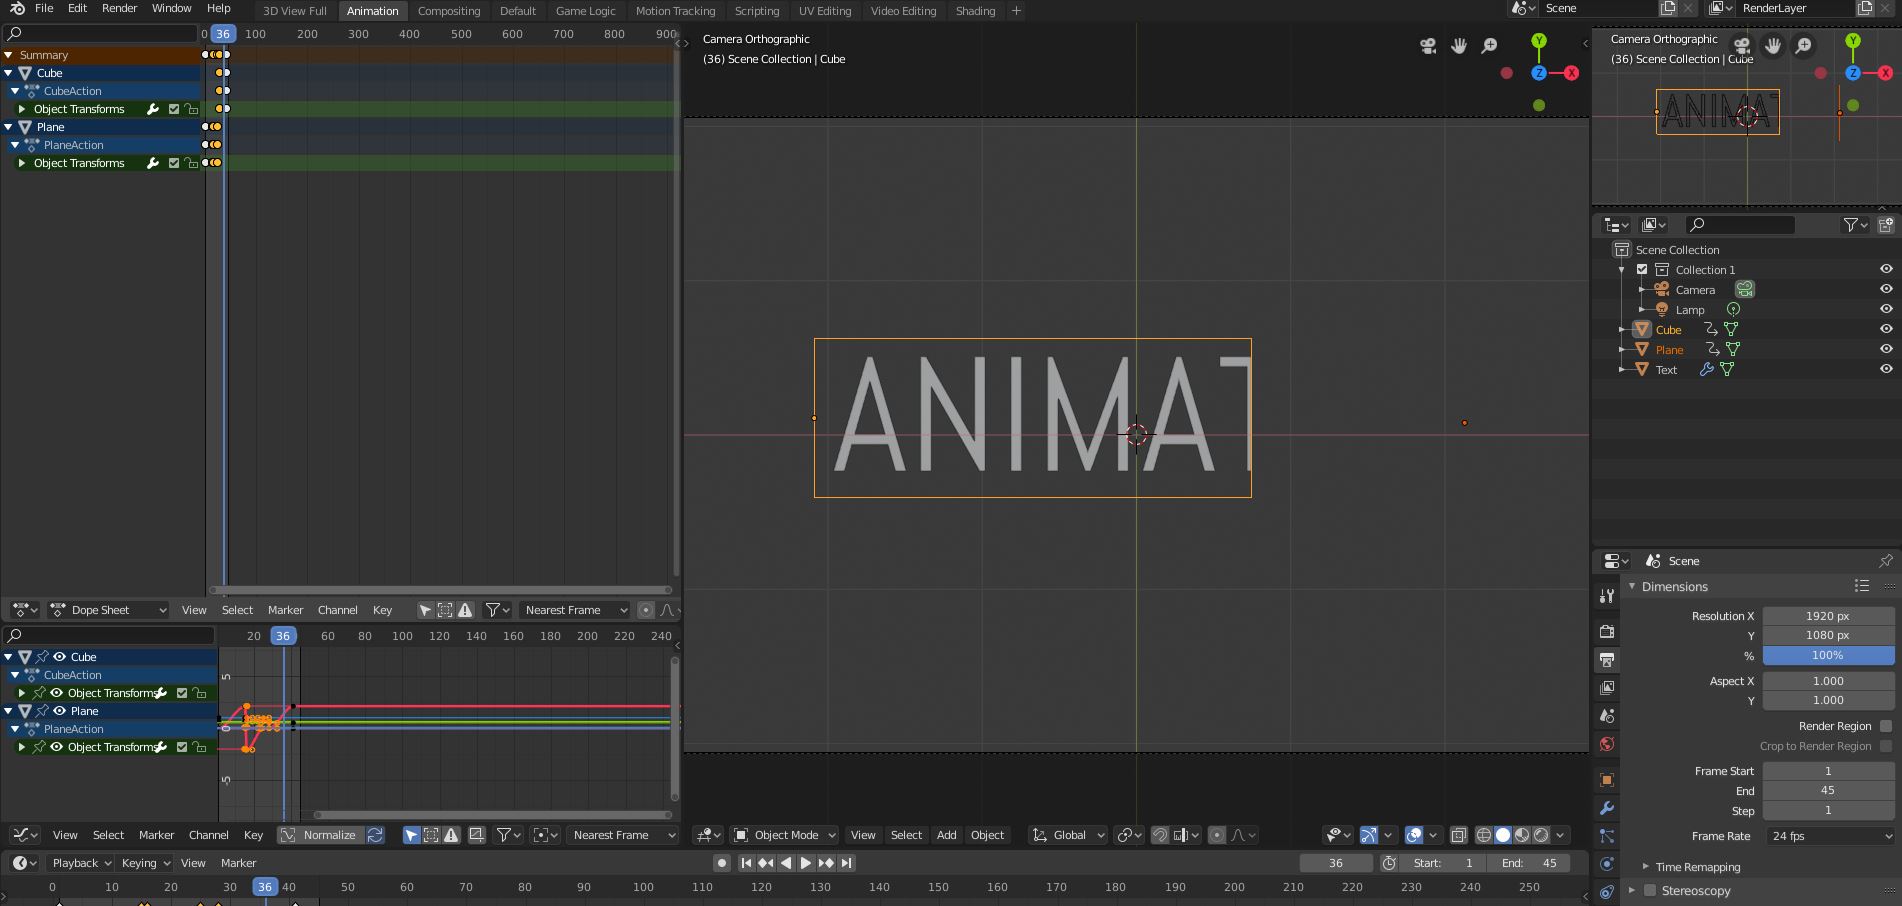The width and height of the screenshot is (1902, 906).
Task: Jump to the last frame endpoint
Action: pyautogui.click(x=847, y=863)
